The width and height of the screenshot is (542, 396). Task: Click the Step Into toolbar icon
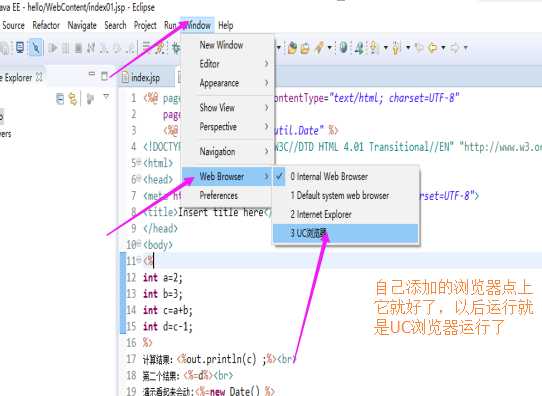click(x=104, y=48)
